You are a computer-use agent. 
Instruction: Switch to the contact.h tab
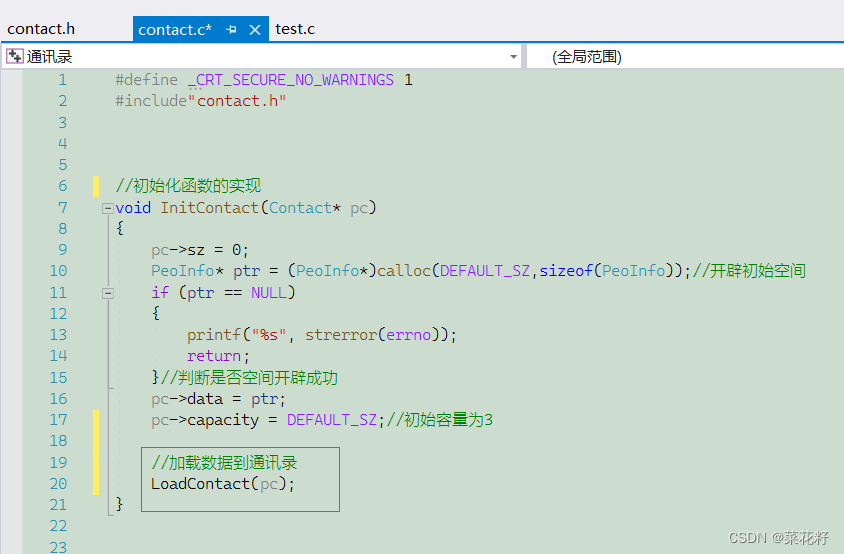click(41, 29)
